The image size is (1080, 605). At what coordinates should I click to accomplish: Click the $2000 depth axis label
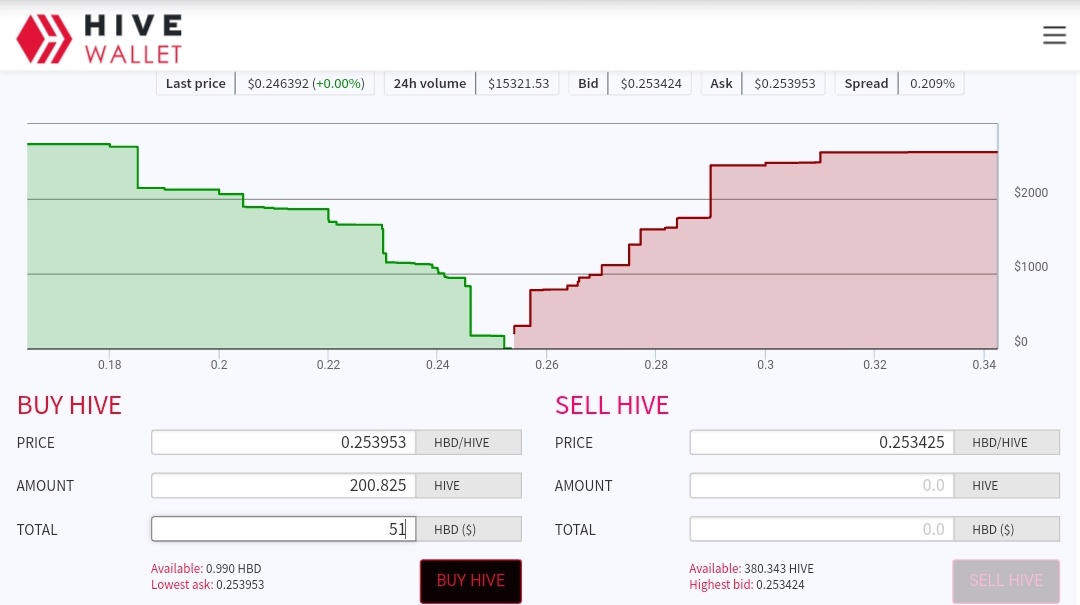(1030, 193)
